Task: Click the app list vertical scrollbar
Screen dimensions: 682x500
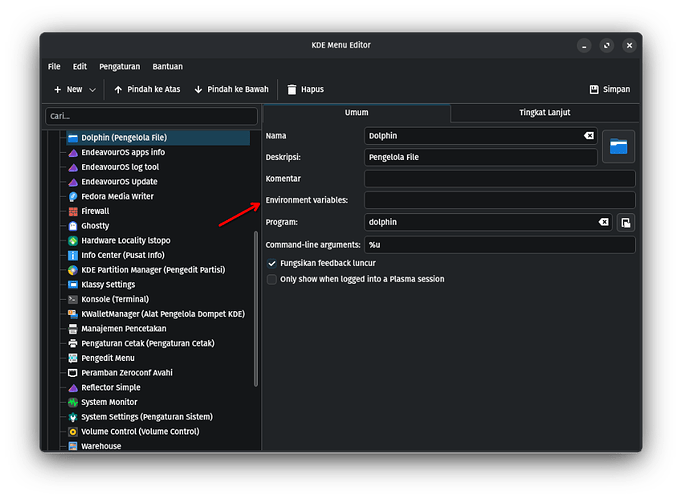Action: click(x=256, y=309)
